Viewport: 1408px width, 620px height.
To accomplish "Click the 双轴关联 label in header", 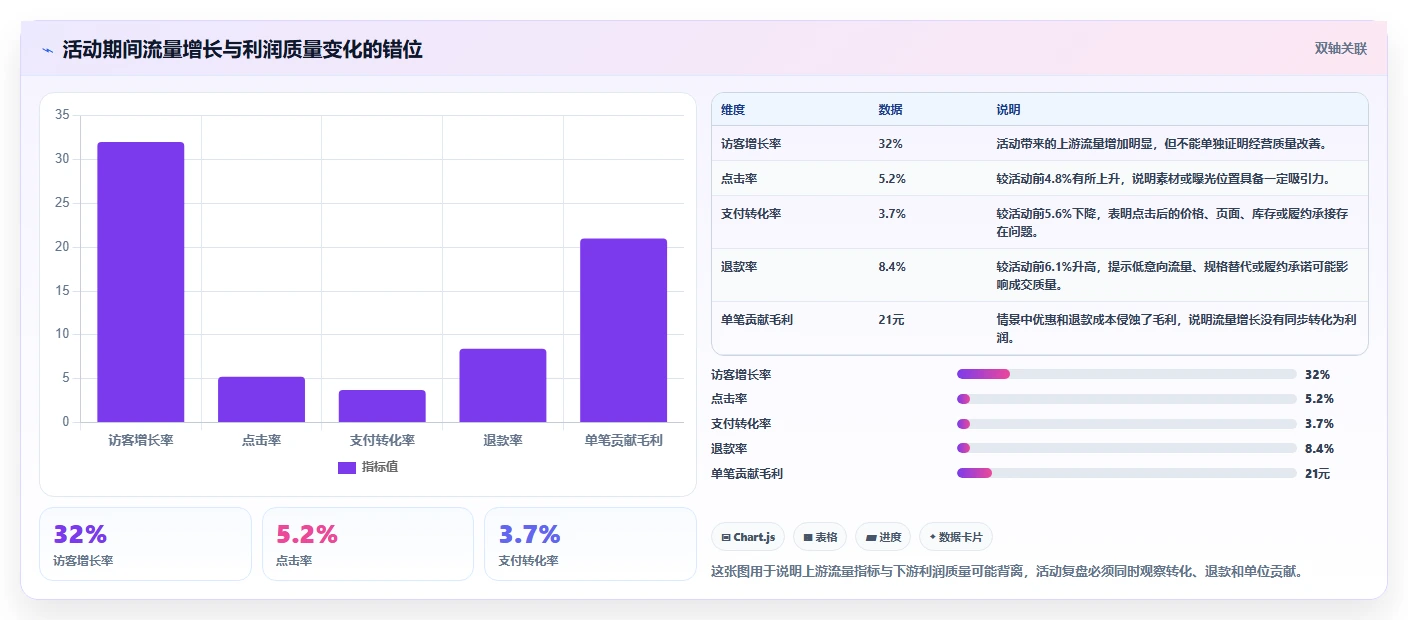I will click(x=1340, y=49).
